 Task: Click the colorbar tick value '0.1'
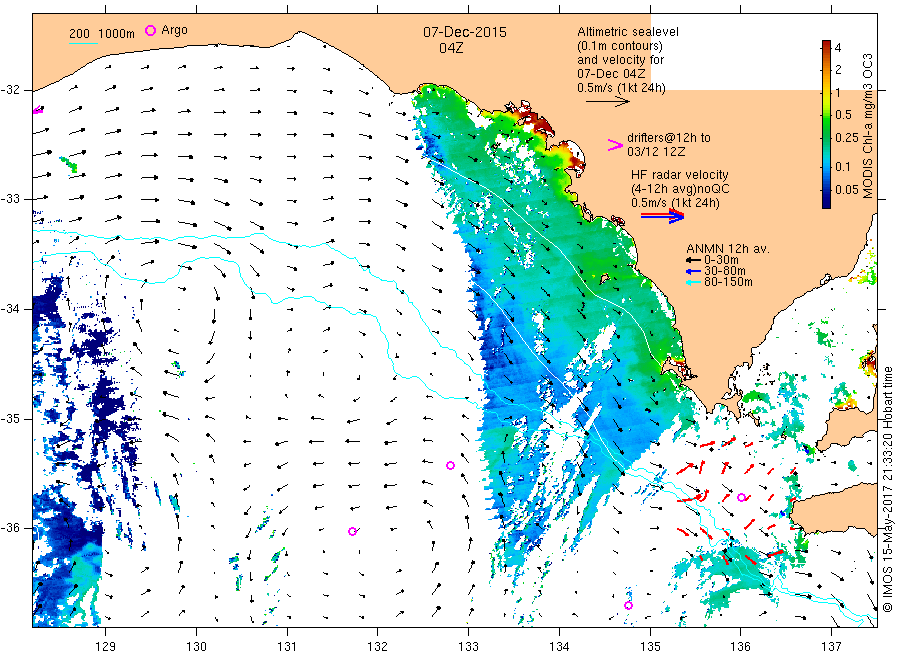843,166
